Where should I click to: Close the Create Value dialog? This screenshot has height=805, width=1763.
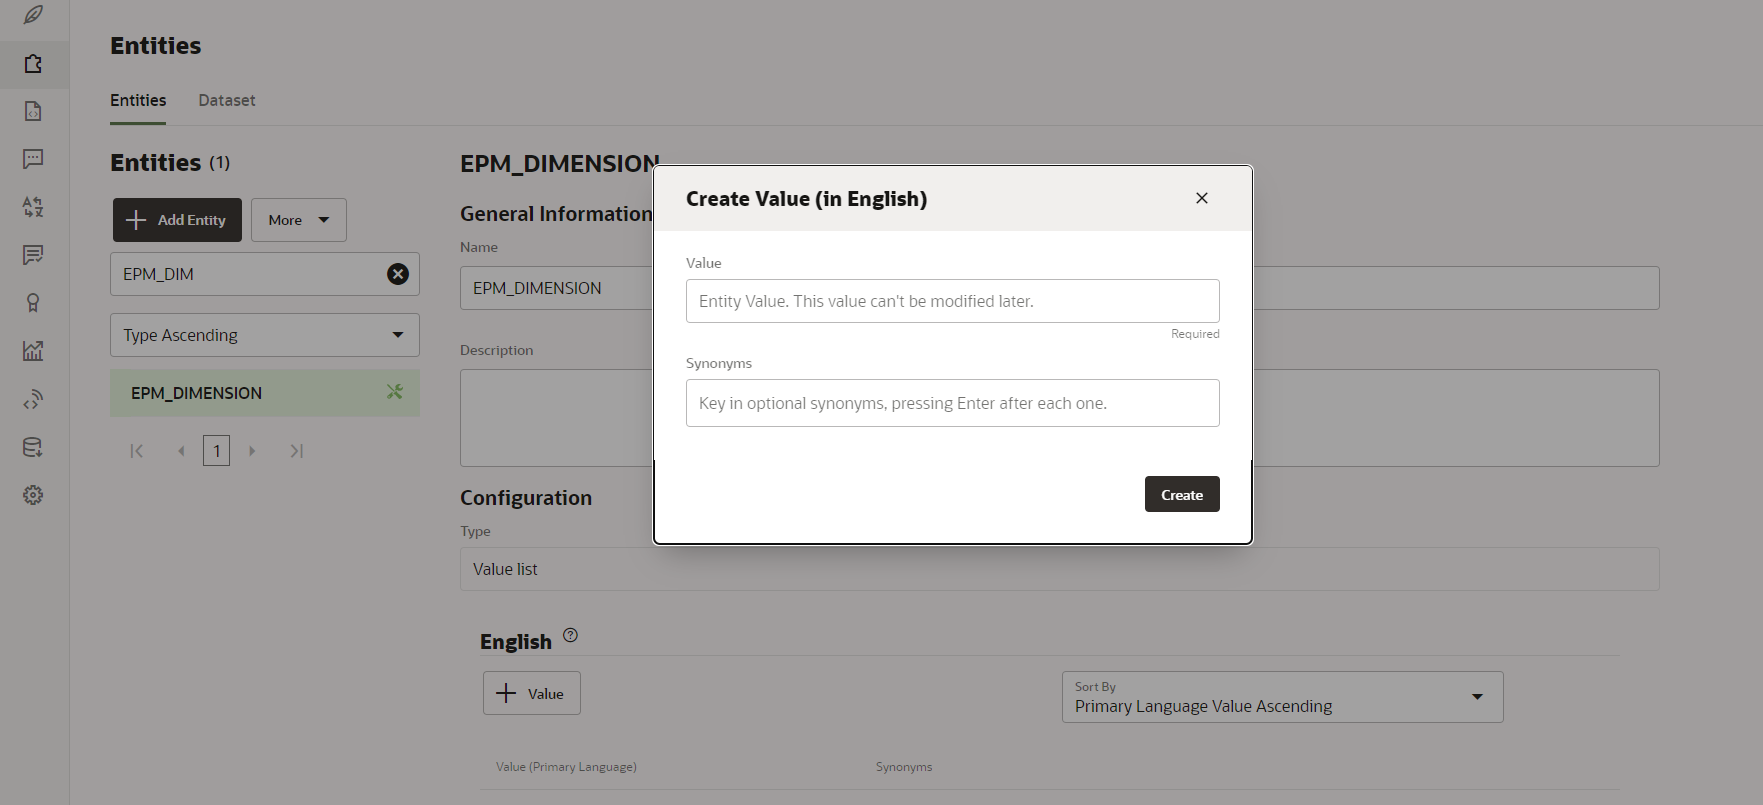tap(1202, 198)
